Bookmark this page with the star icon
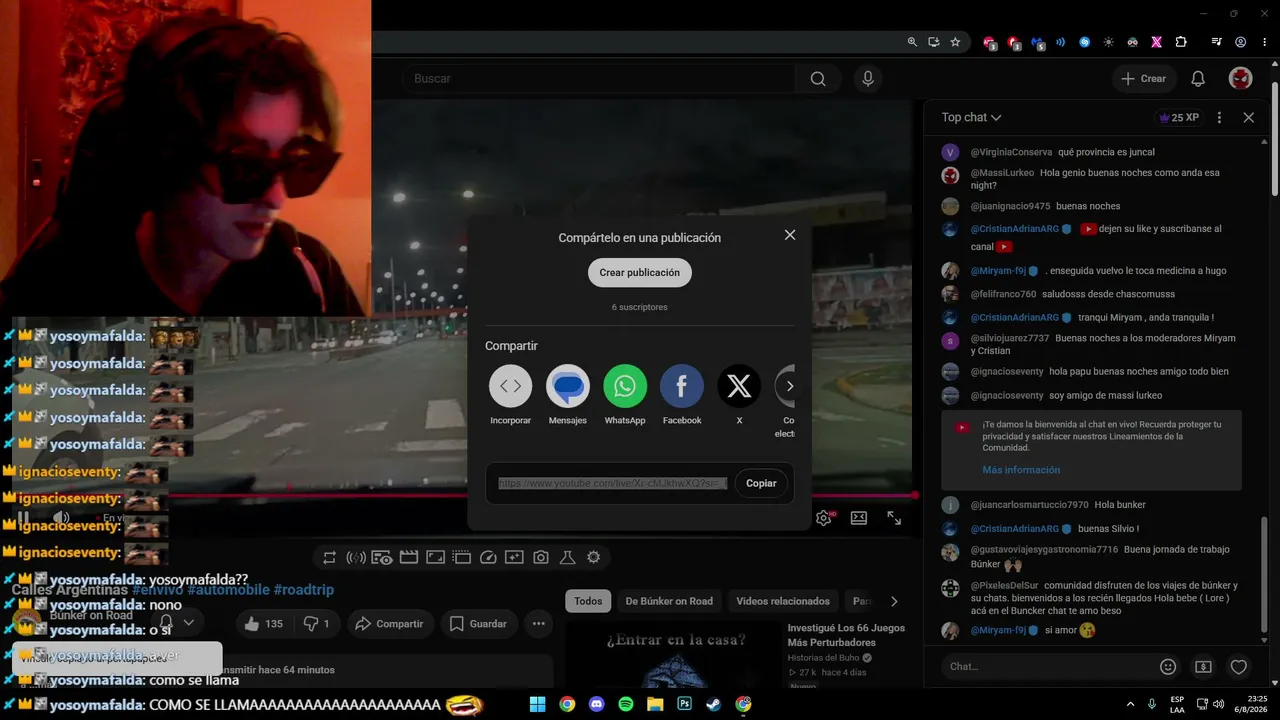This screenshot has width=1280, height=720. tap(955, 42)
